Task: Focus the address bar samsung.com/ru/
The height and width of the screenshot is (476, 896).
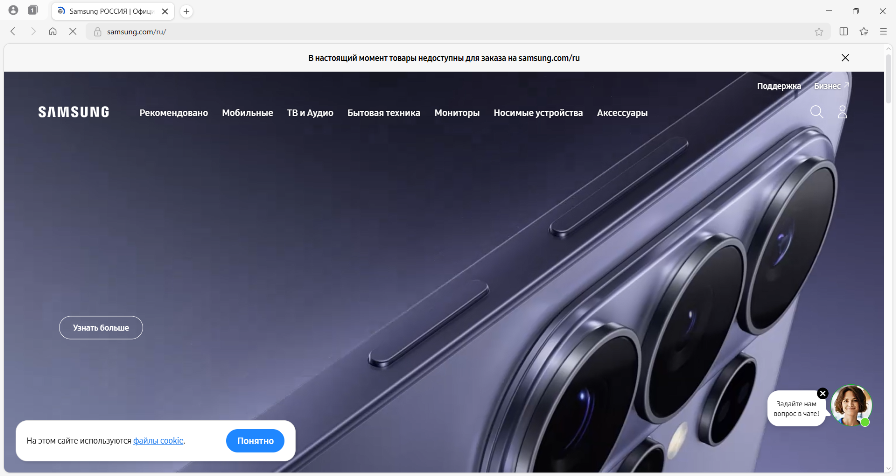Action: tap(457, 32)
